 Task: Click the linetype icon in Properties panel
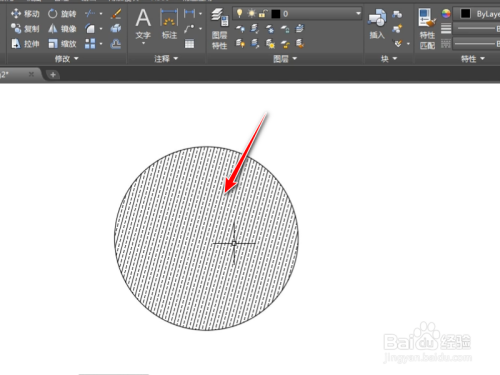[446, 44]
